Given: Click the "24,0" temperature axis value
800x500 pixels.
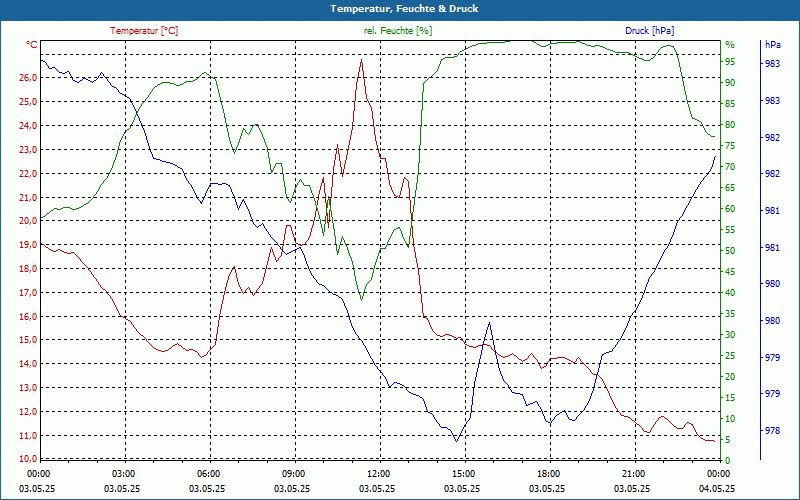Looking at the screenshot, I should (x=28, y=126).
